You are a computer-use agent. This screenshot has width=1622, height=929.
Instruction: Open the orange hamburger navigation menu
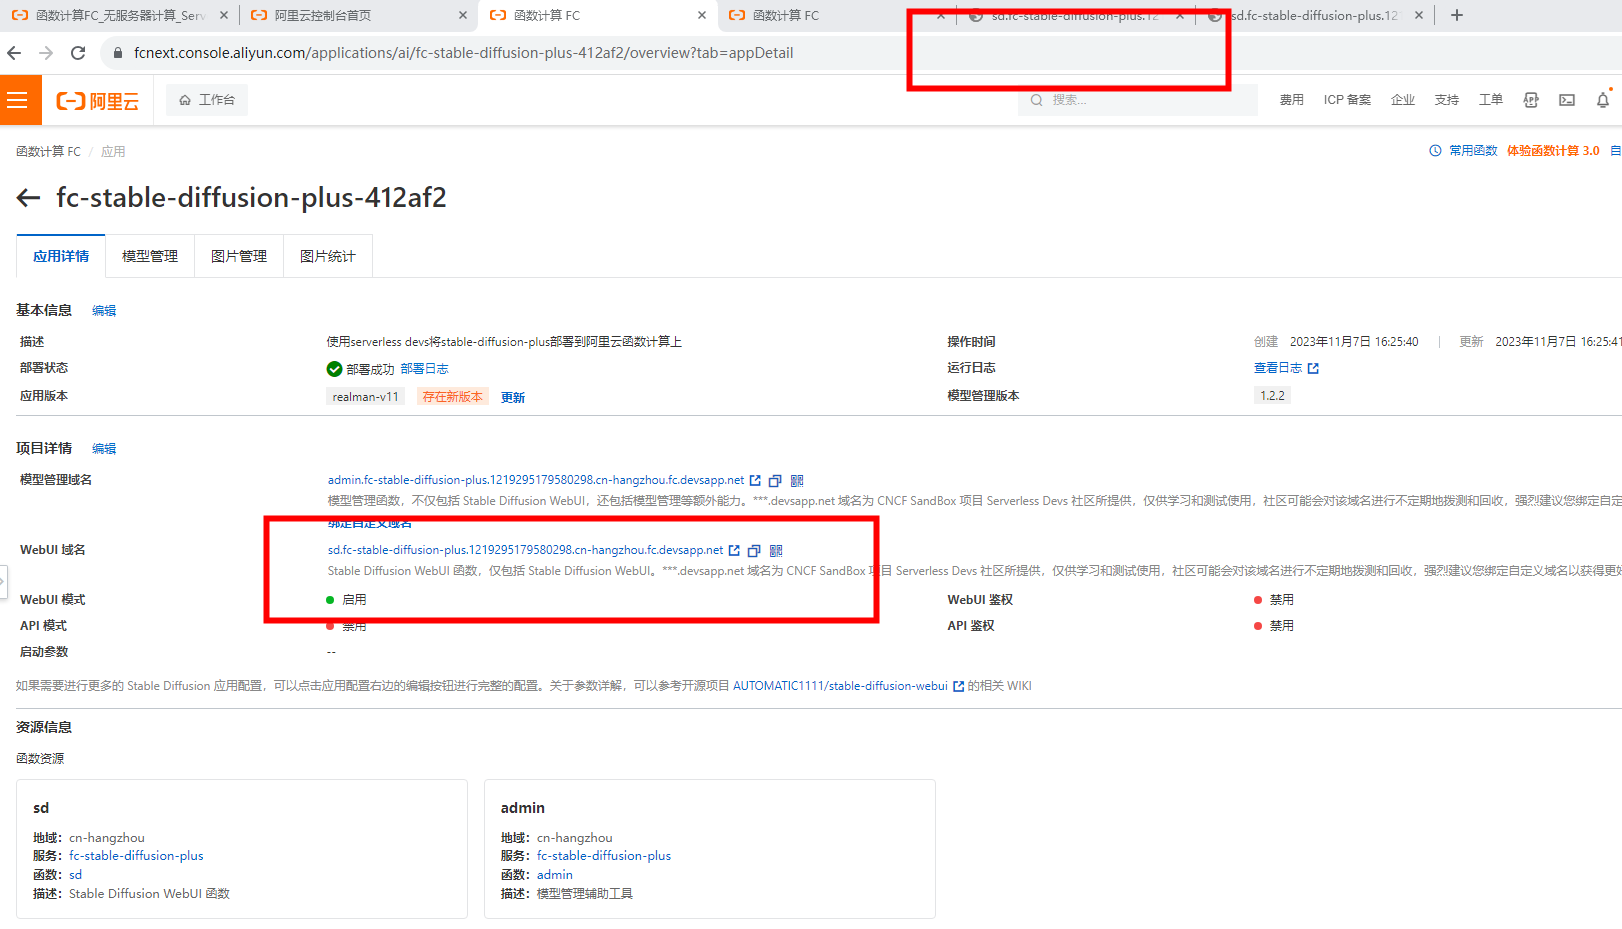pos(18,100)
